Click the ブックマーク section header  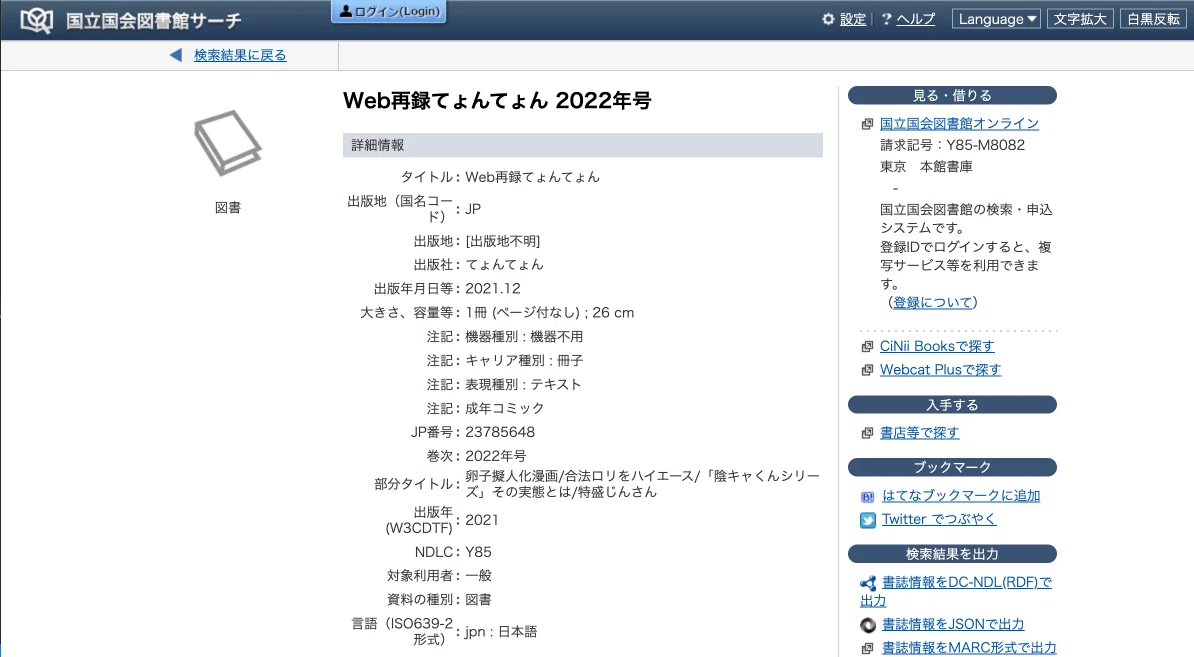click(952, 467)
